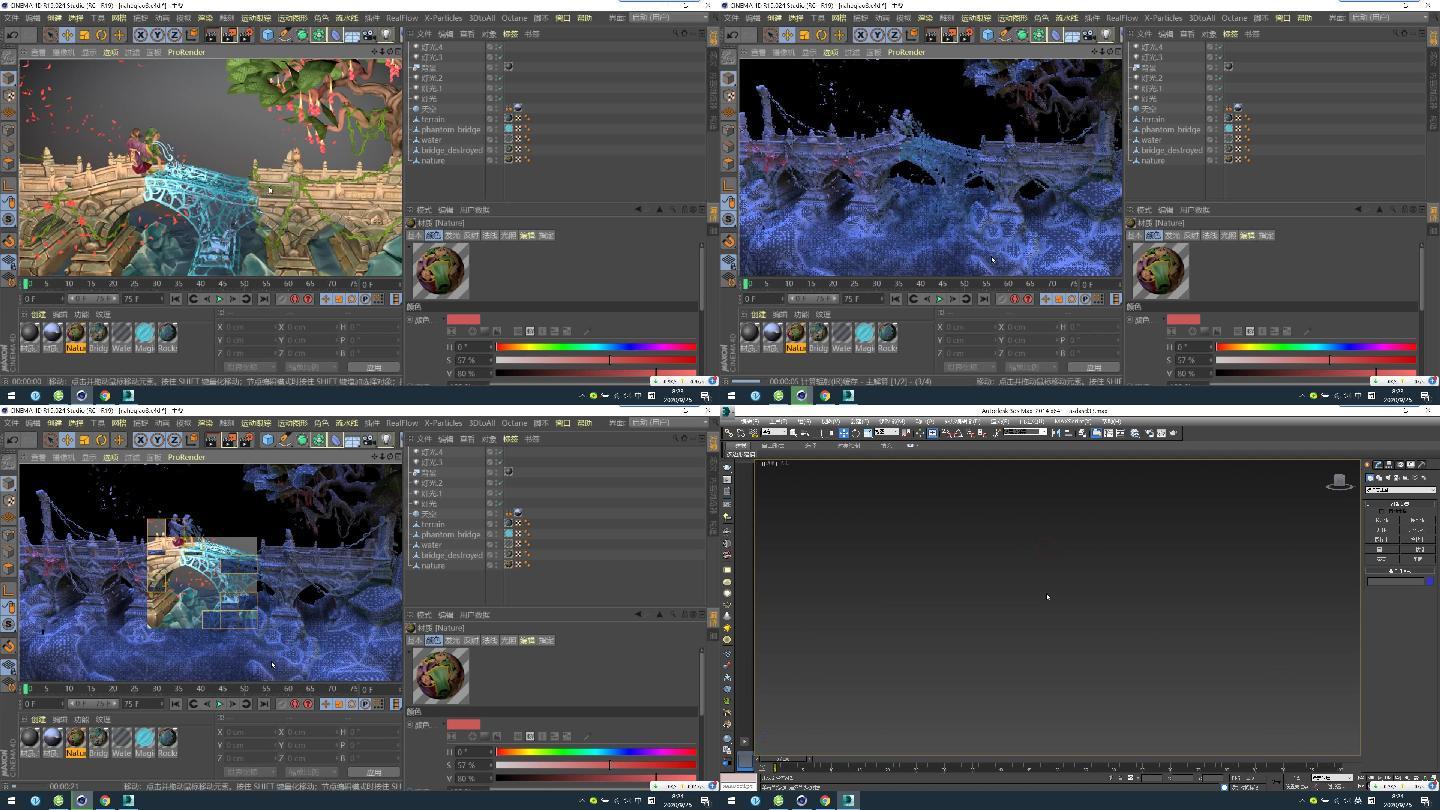Click Render View icon in top-left Cinema 4D
1440x810 pixels.
pos(212,35)
